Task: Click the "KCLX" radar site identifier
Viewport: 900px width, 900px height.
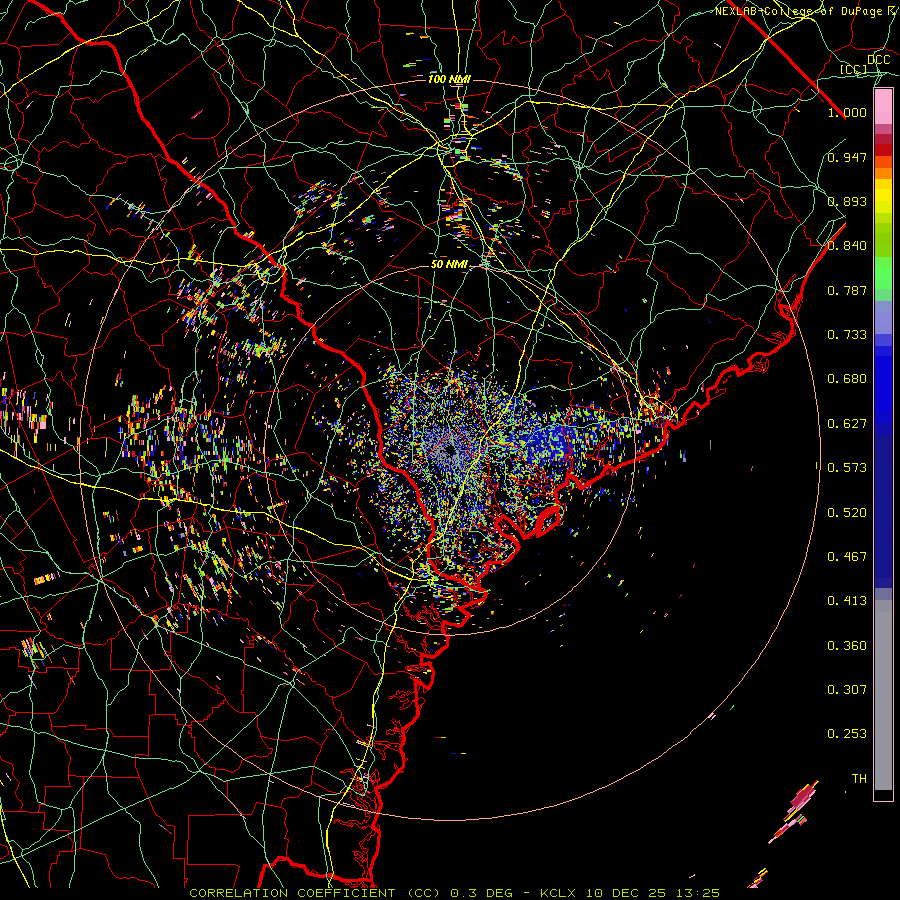Action: 559,893
